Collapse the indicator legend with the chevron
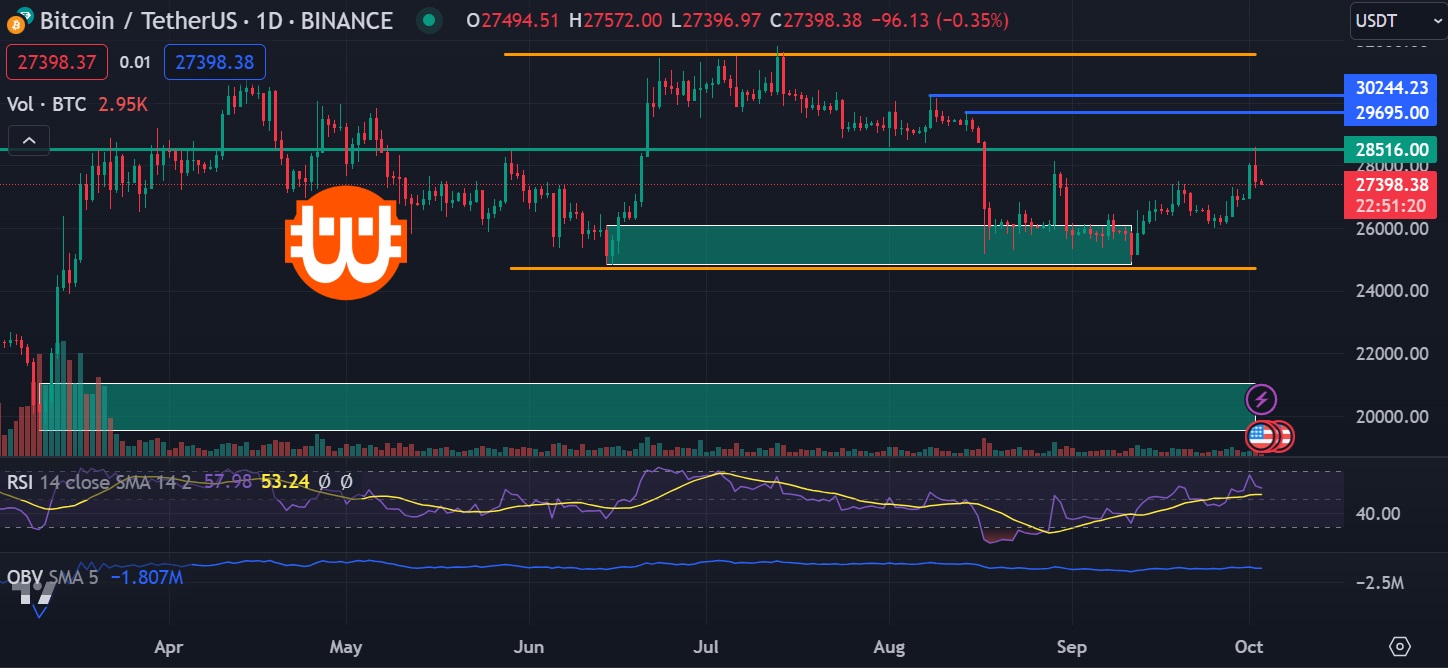Viewport: 1448px width, 668px height. coord(29,140)
